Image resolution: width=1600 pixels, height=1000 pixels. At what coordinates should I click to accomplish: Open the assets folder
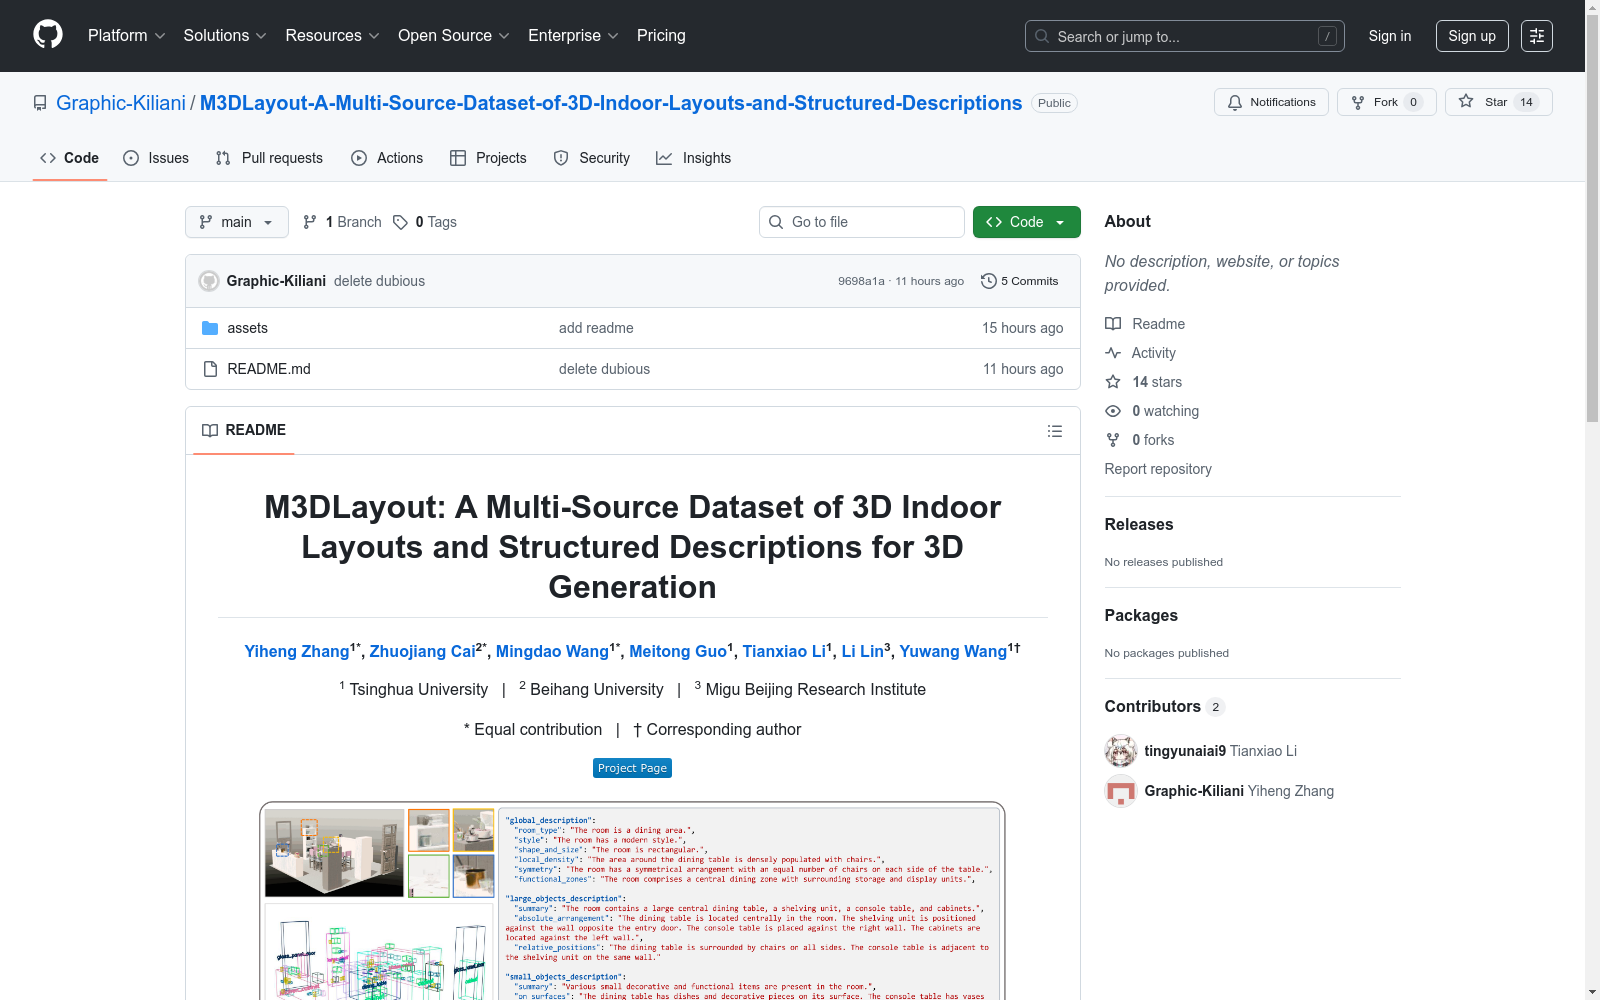247,328
